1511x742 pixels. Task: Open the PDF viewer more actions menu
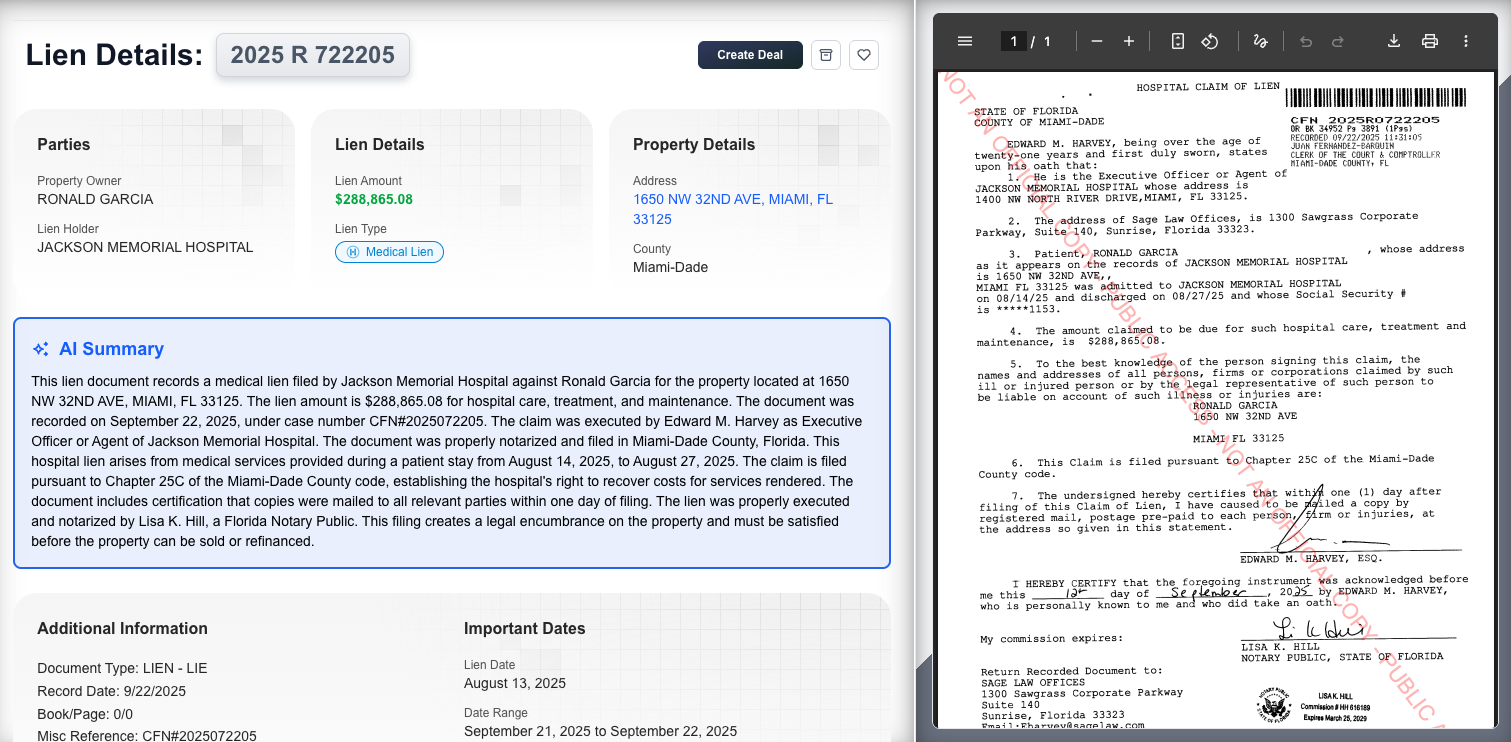tap(1466, 41)
